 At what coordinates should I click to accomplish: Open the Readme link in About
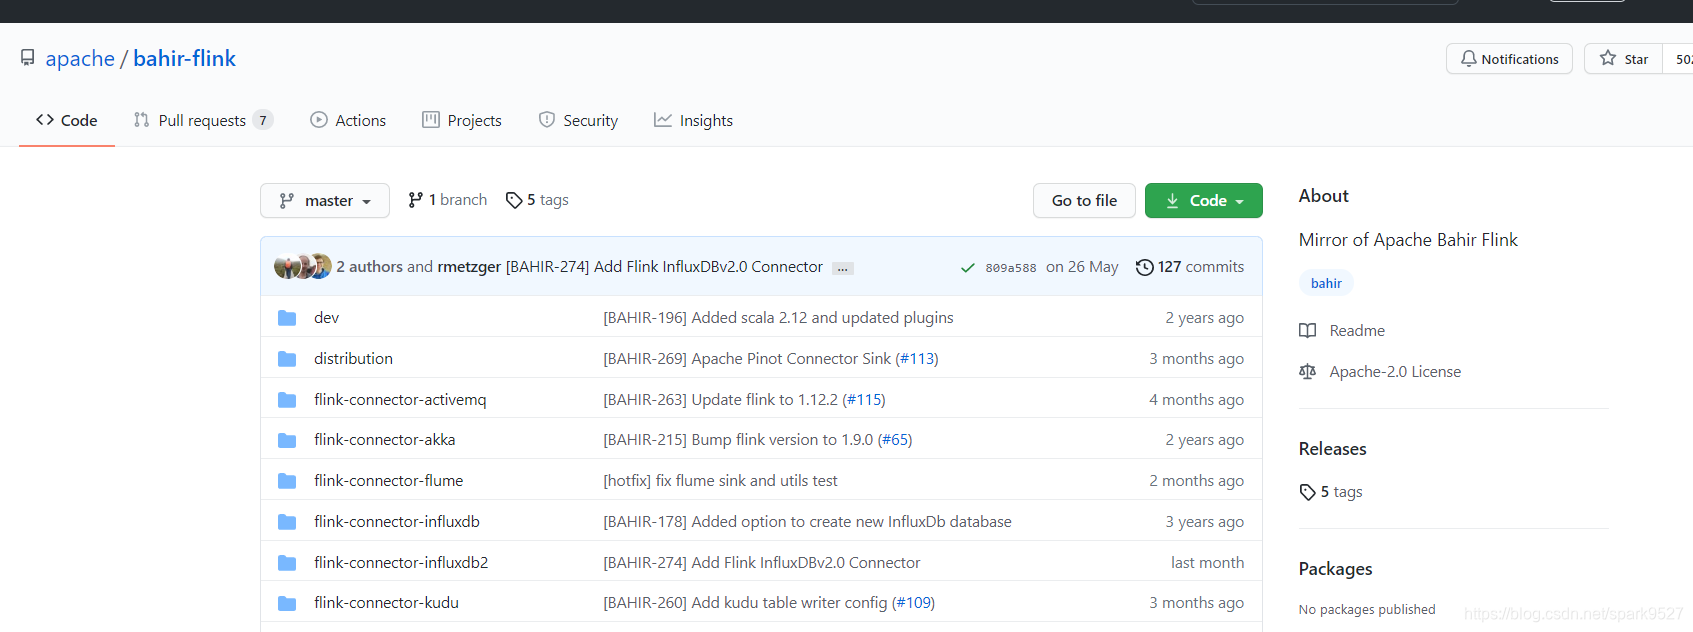point(1357,331)
